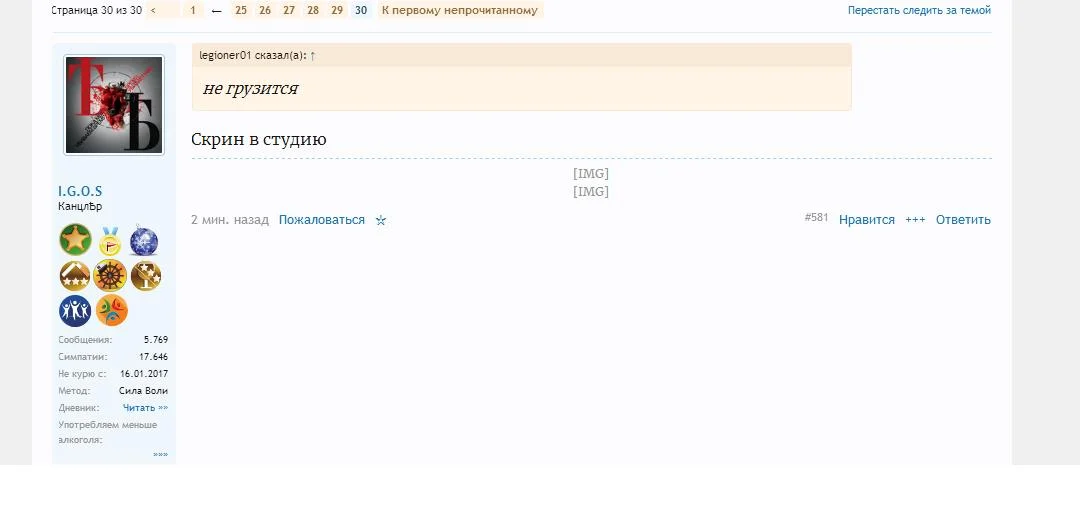The height and width of the screenshot is (525, 1080).
Task: Go to page 1
Action: 194,10
